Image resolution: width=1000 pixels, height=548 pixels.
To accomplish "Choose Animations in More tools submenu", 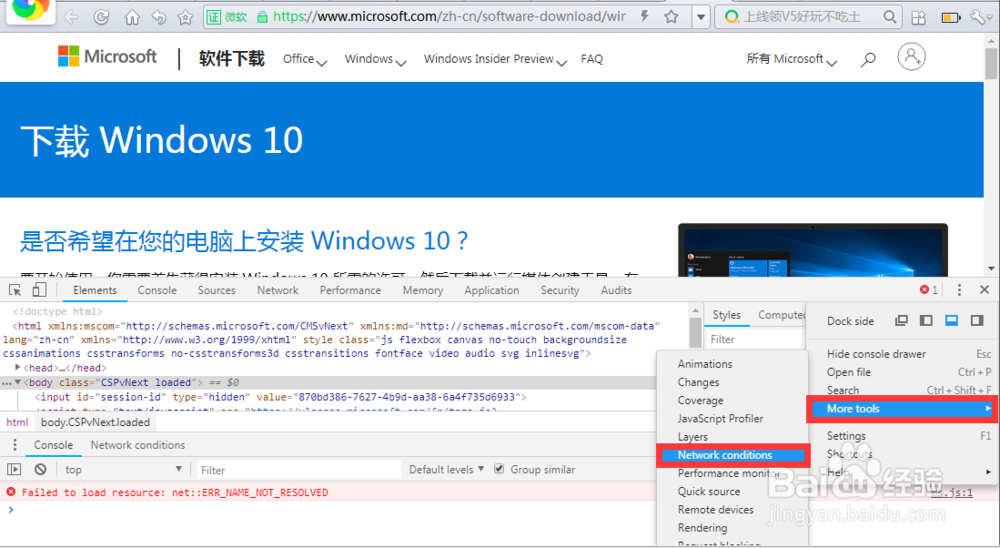I will (x=732, y=364).
